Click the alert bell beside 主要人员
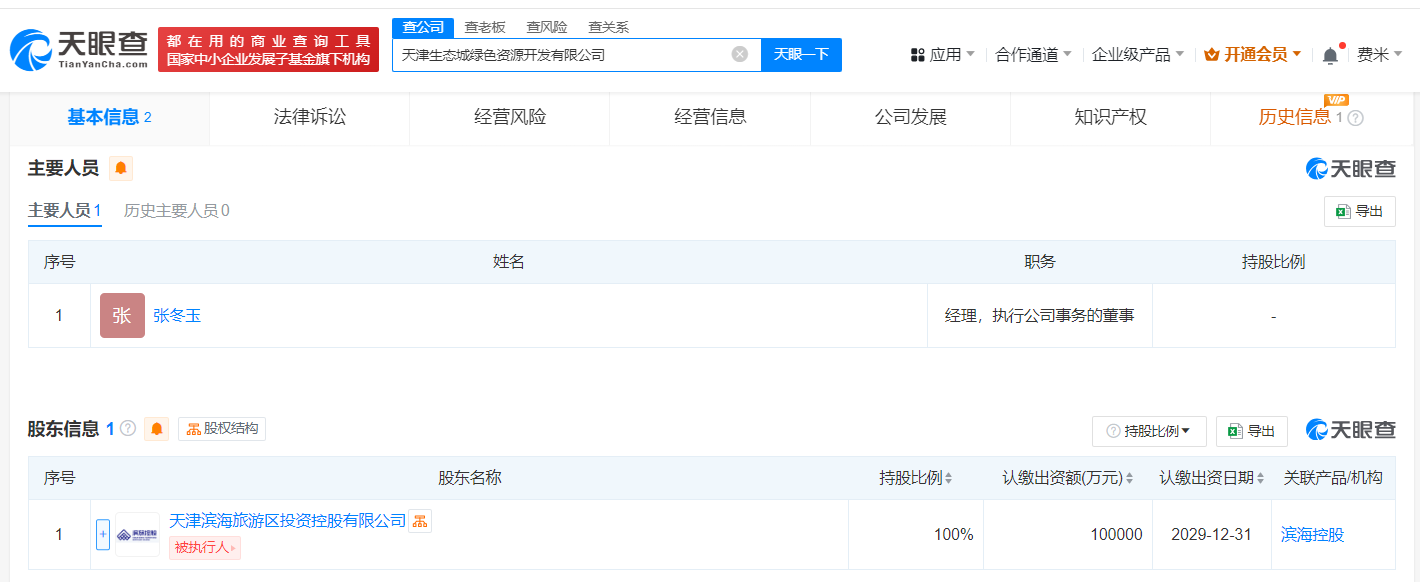 pos(121,168)
